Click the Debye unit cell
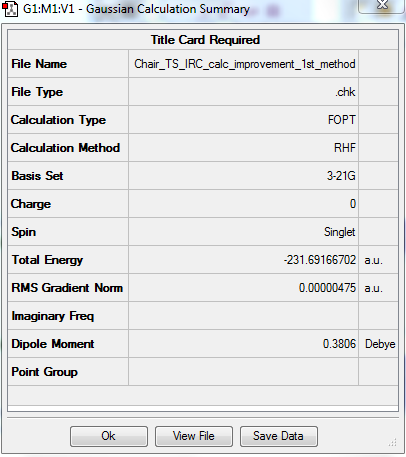This screenshot has width=406, height=457. (379, 344)
